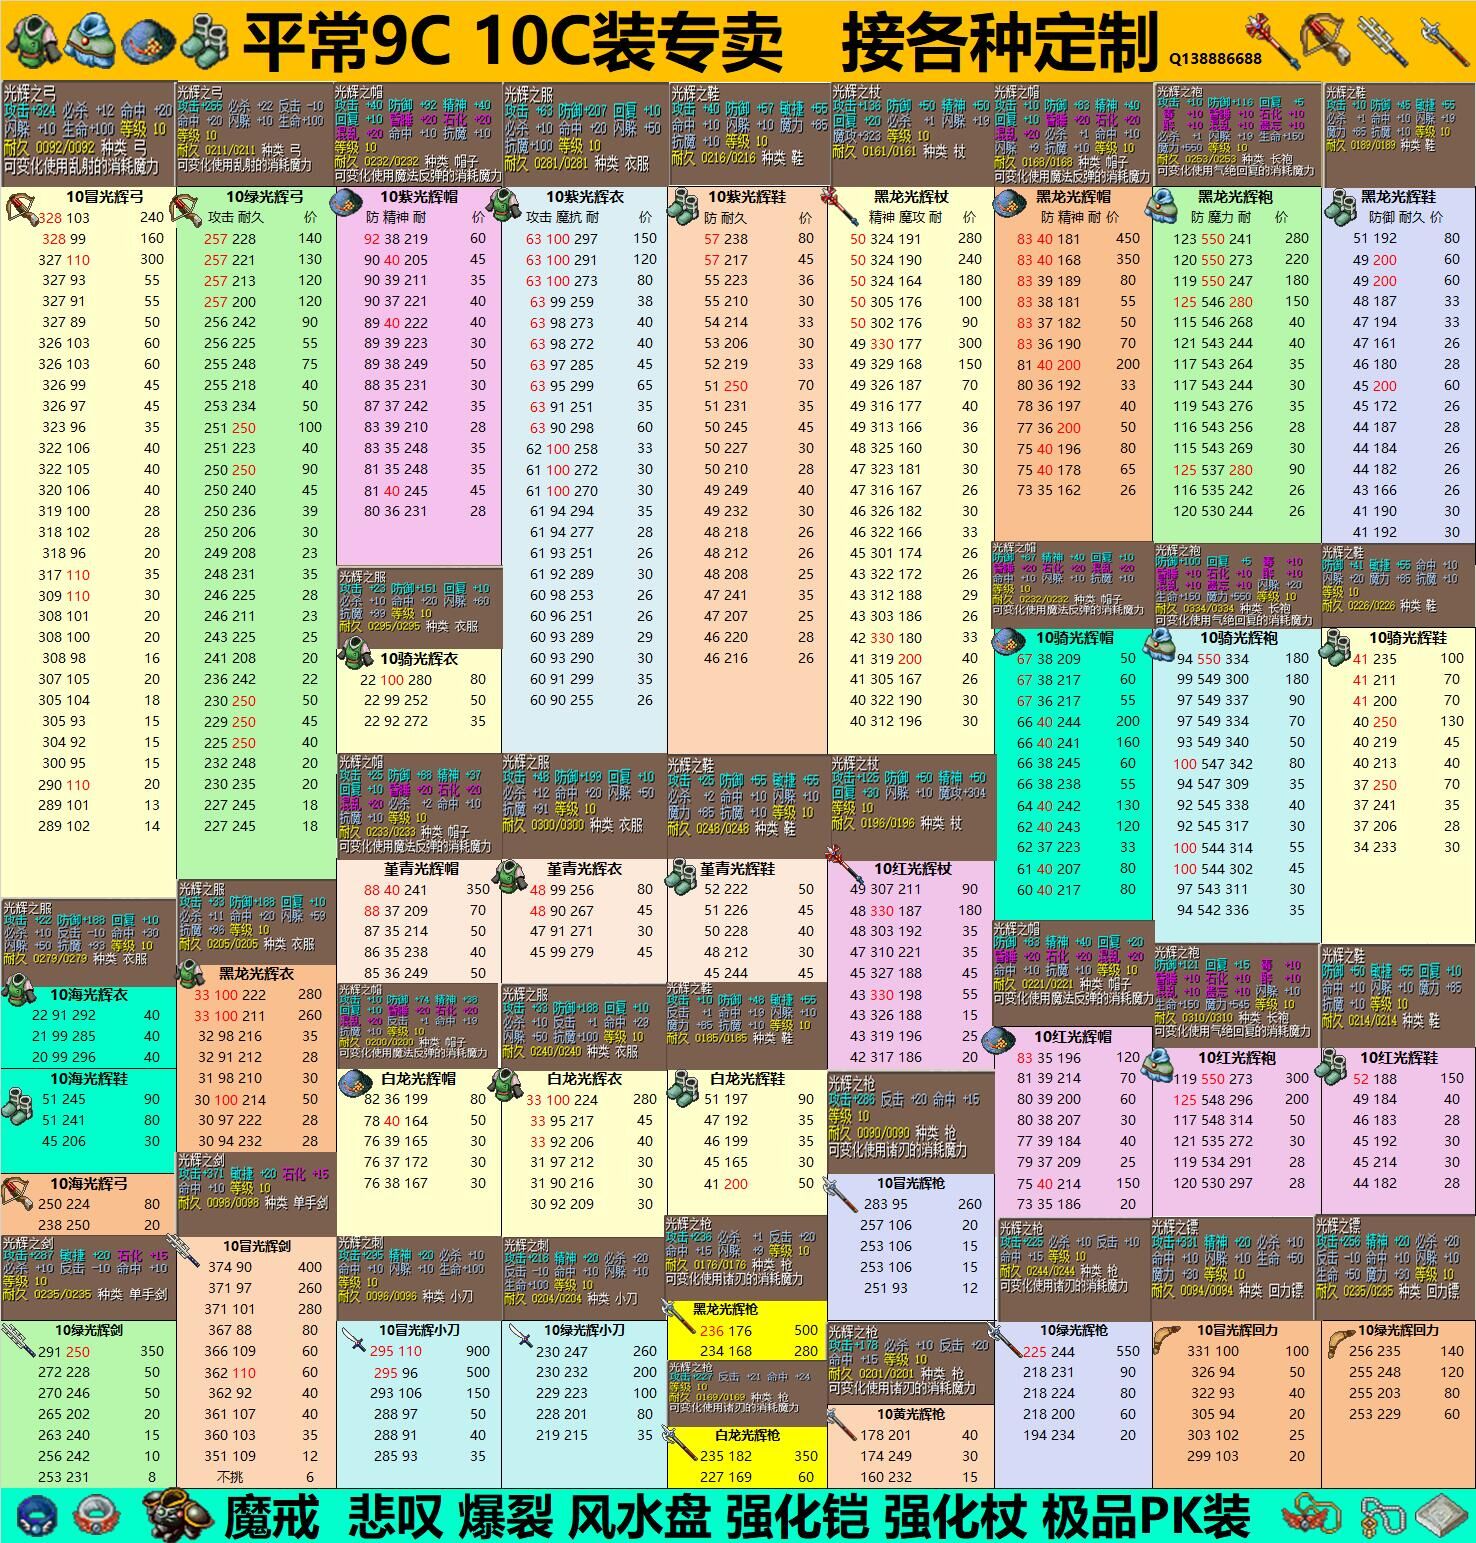Click the contact number Q138886688
1476x1543 pixels.
[x=1214, y=58]
